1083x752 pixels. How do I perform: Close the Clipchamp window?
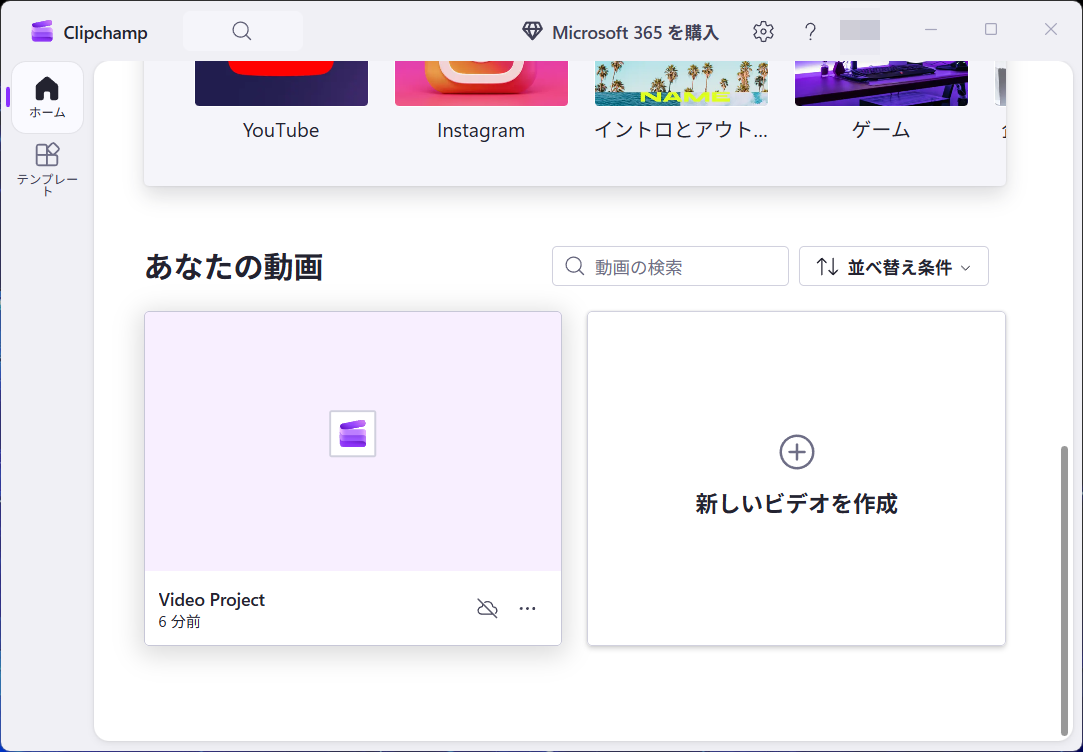point(1051,30)
